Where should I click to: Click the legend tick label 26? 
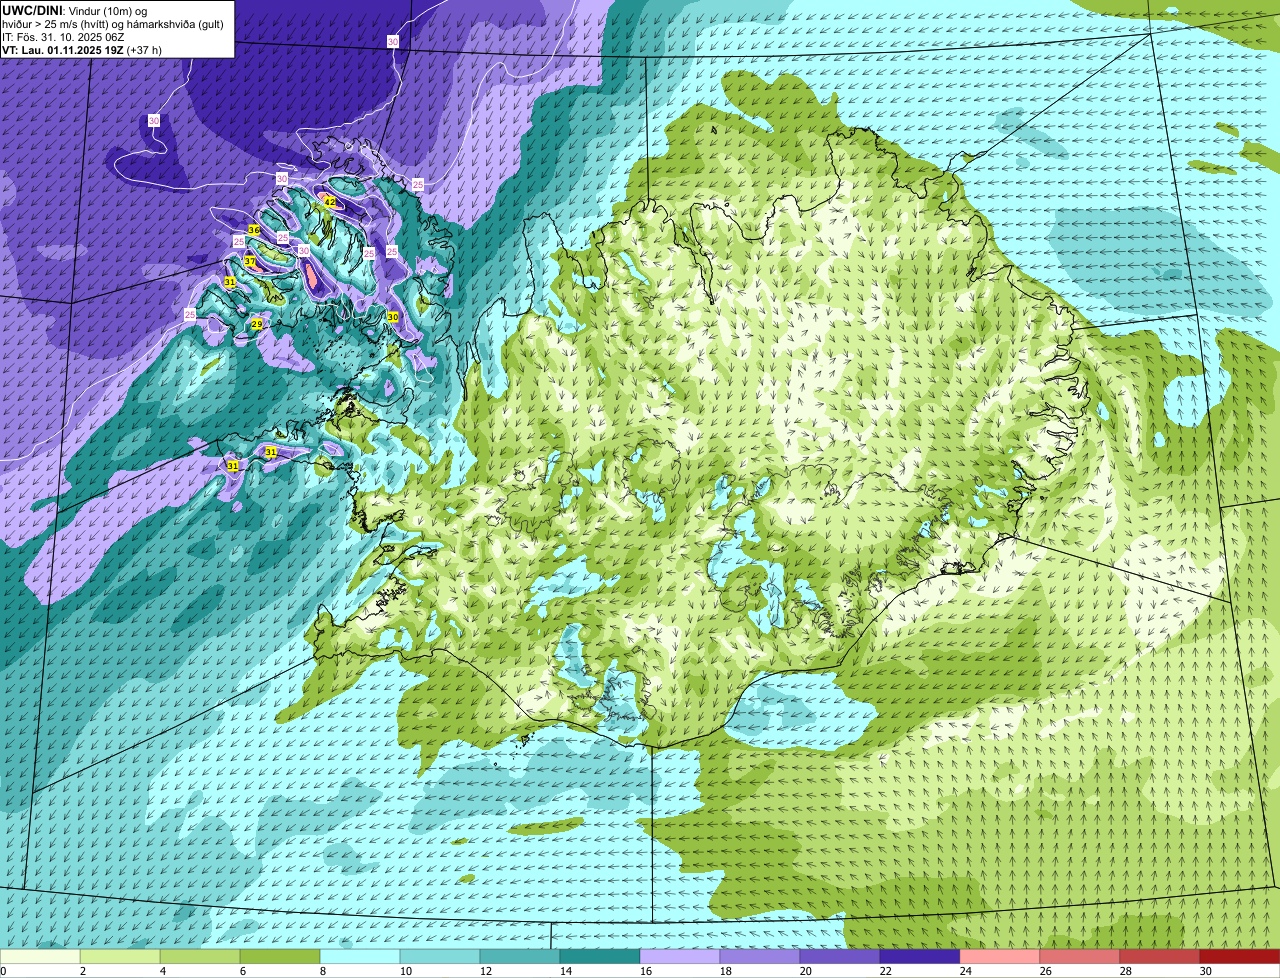[x=1046, y=971]
